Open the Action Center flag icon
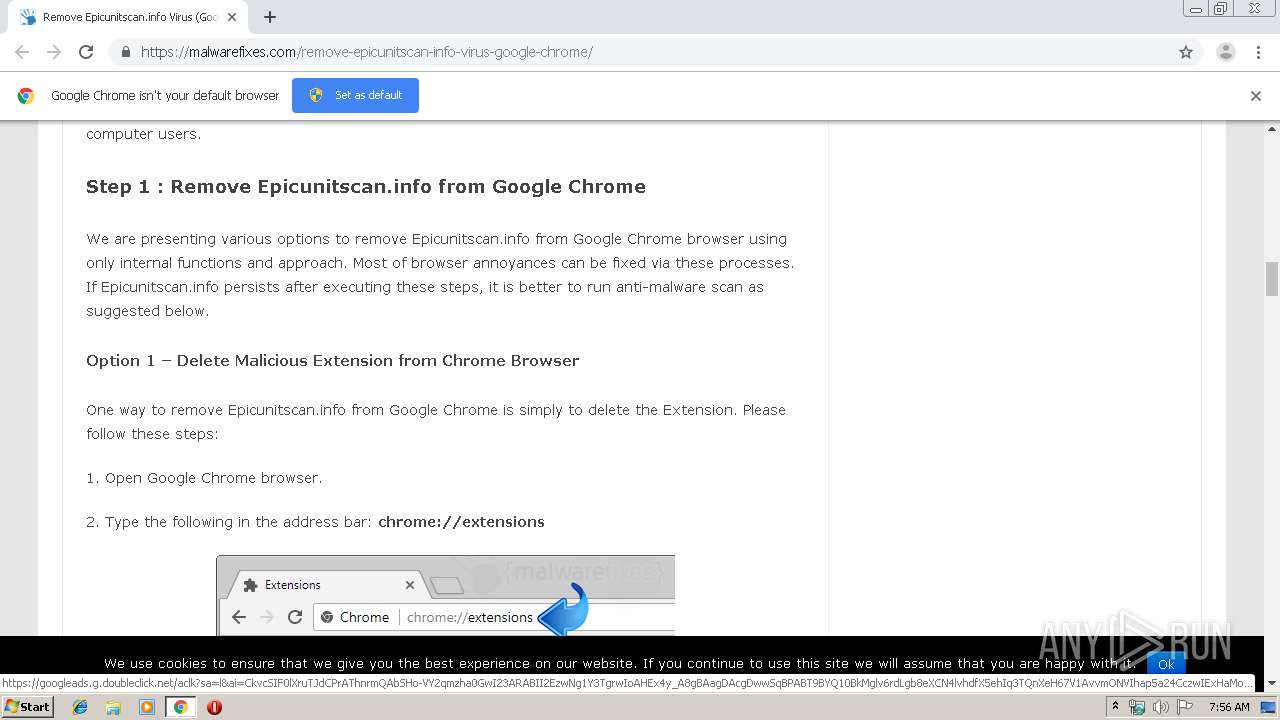This screenshot has height=720, width=1280. pyautogui.click(x=1185, y=707)
